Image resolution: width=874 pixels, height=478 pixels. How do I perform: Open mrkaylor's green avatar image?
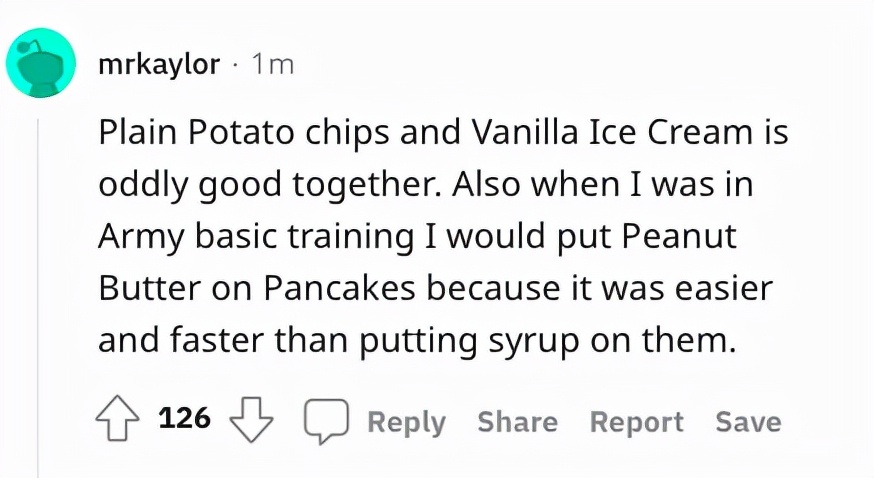[x=41, y=65]
